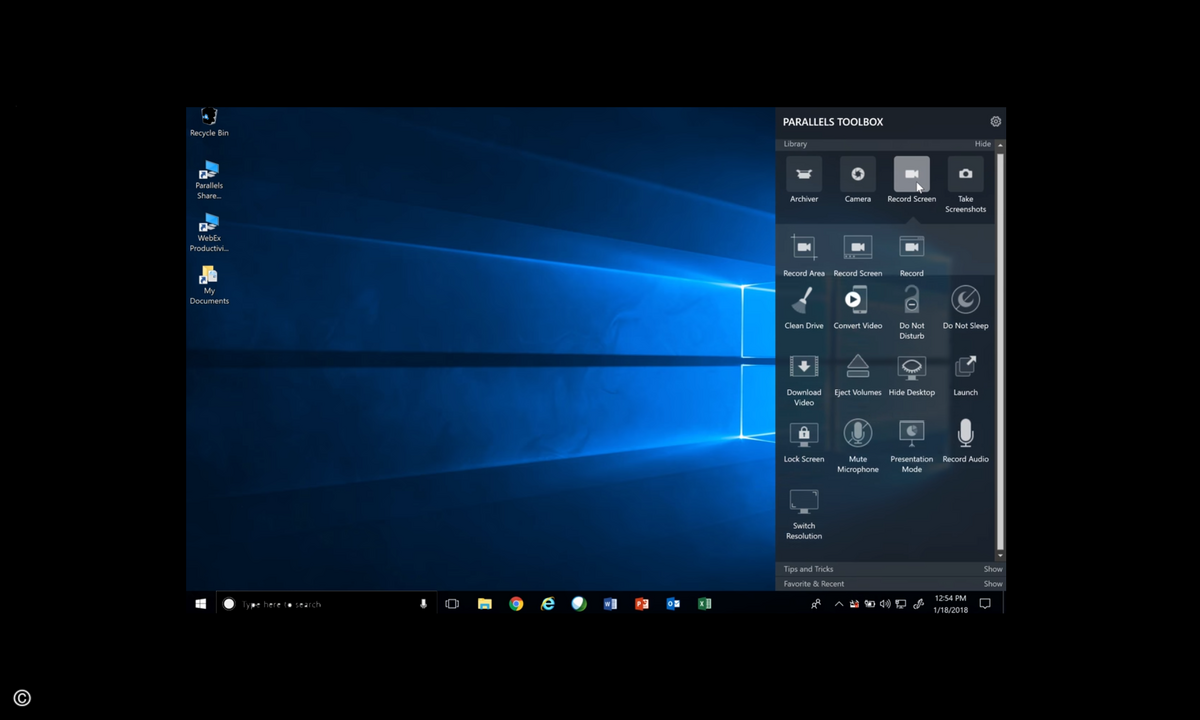1200x720 pixels.
Task: Expand the hidden system tray icons chevron
Action: click(x=839, y=604)
